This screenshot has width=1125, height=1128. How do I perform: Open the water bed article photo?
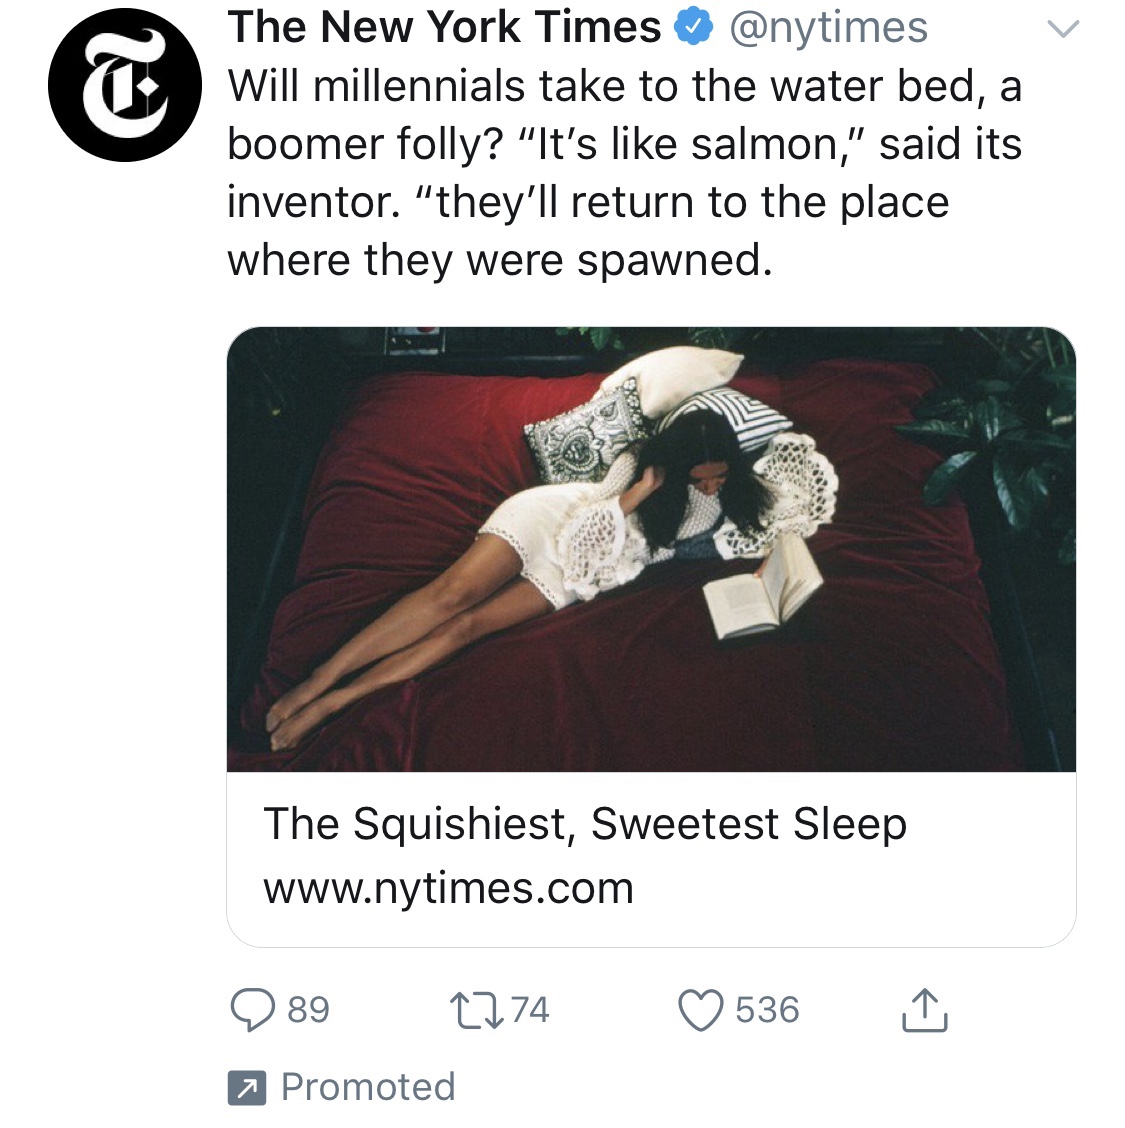coord(651,550)
